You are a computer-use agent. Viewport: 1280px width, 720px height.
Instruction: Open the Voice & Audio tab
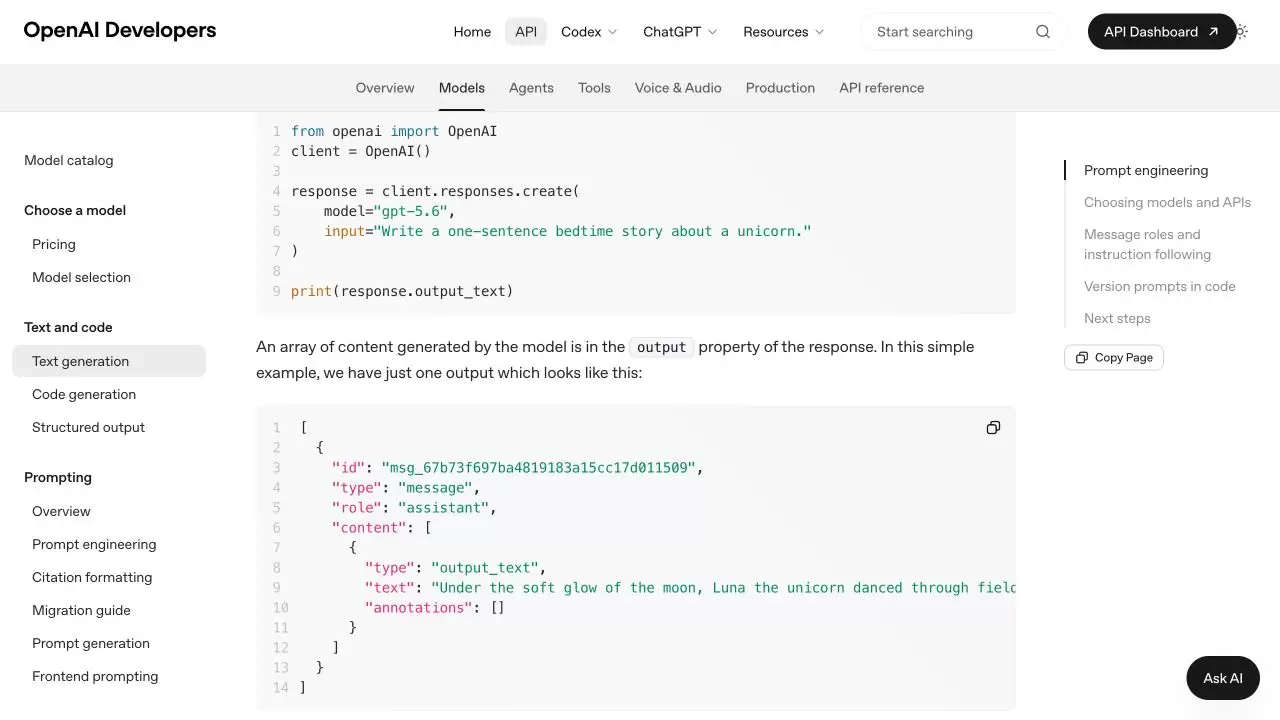(678, 88)
